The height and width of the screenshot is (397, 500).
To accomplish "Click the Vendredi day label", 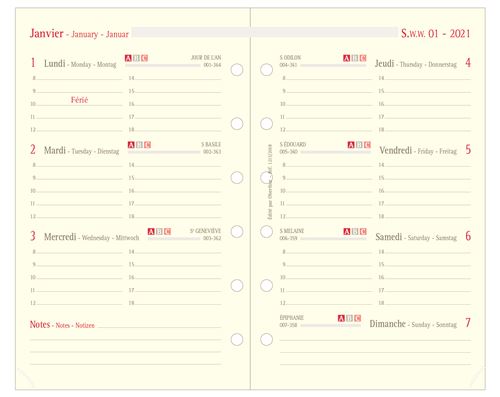I will click(x=396, y=150).
